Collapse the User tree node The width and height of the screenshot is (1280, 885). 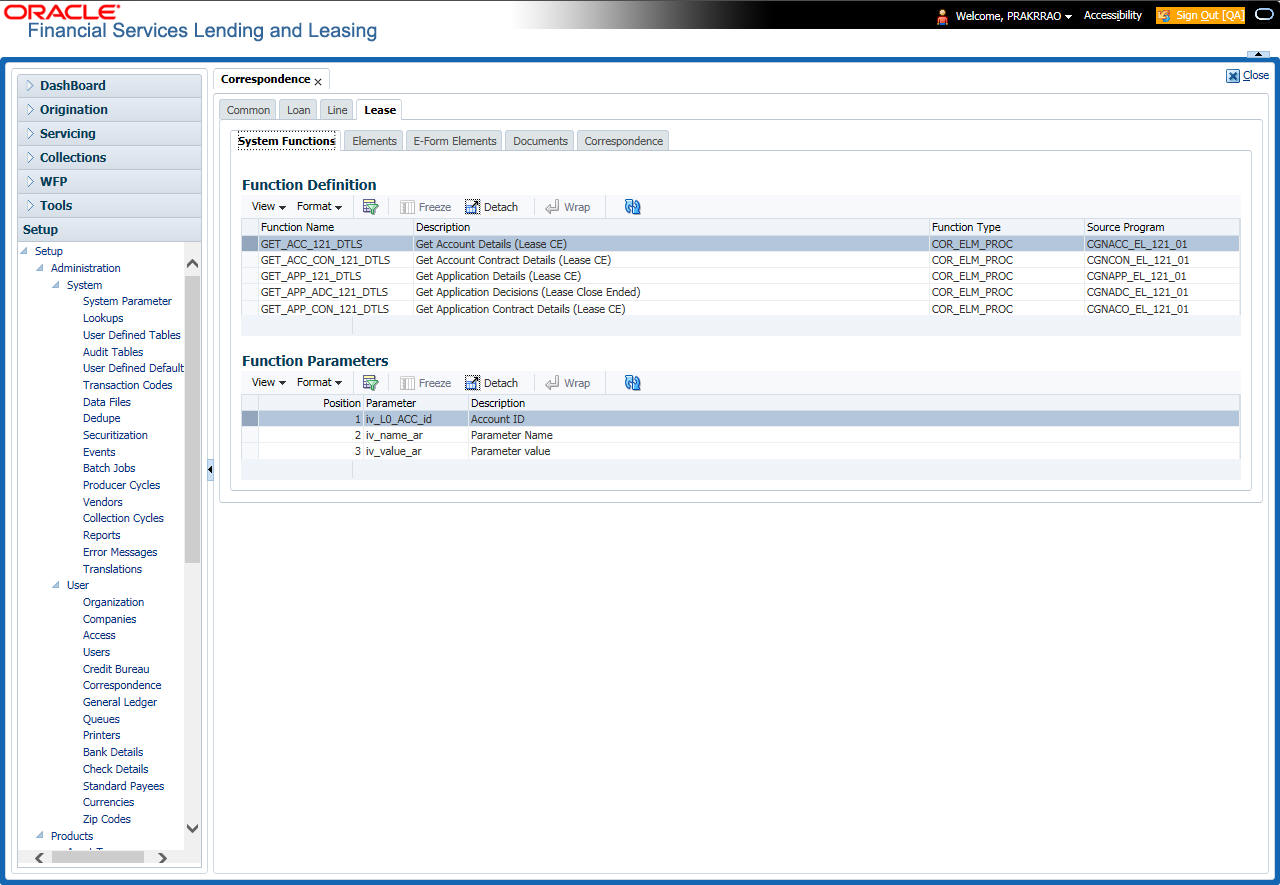pyautogui.click(x=56, y=585)
